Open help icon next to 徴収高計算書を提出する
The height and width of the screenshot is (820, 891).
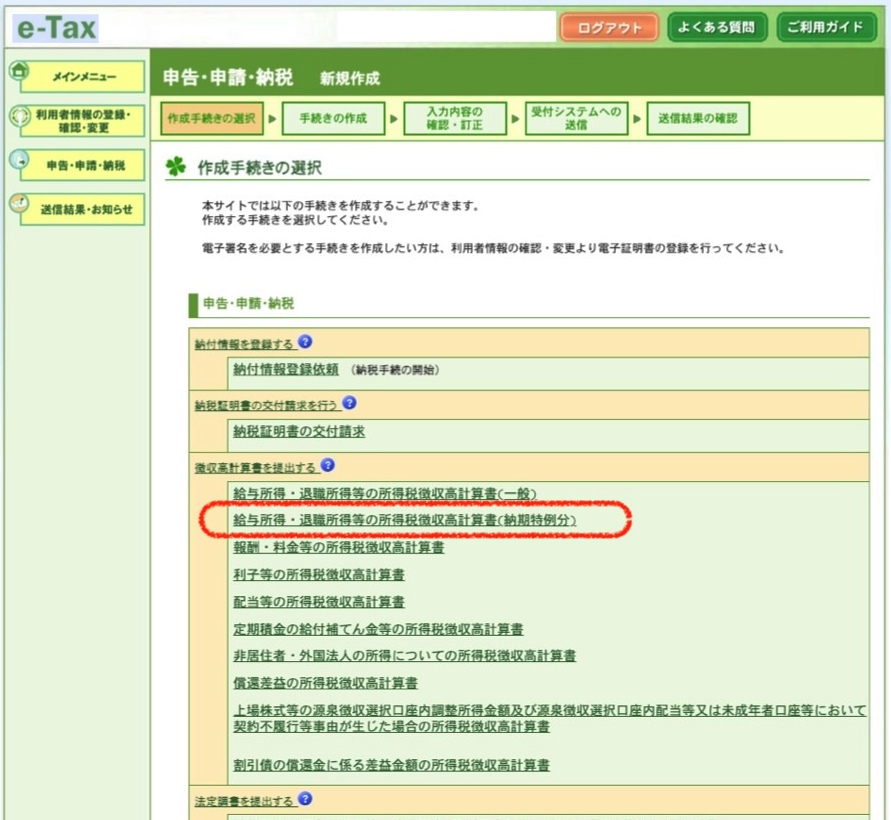click(327, 465)
